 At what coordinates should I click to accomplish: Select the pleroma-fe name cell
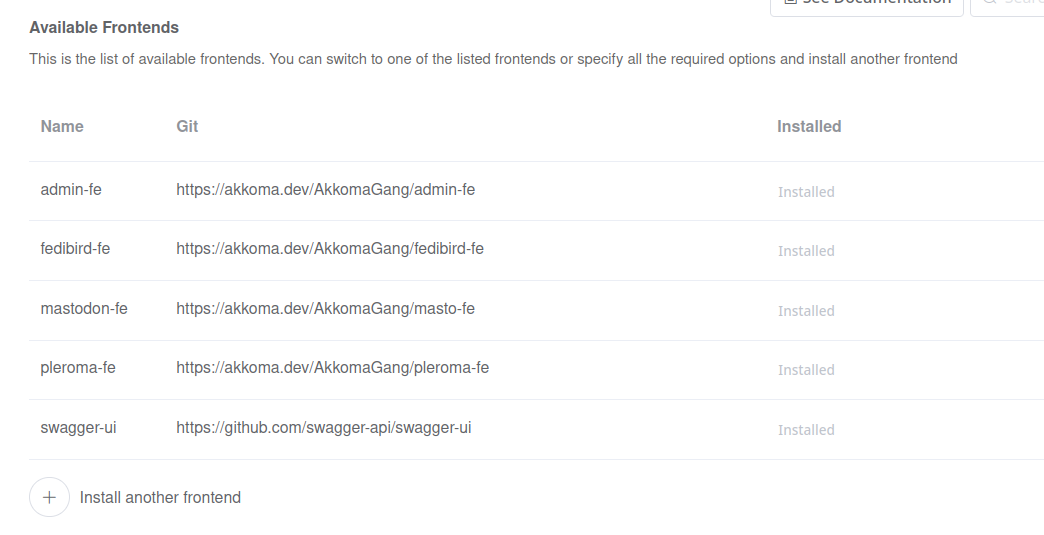pyautogui.click(x=78, y=367)
